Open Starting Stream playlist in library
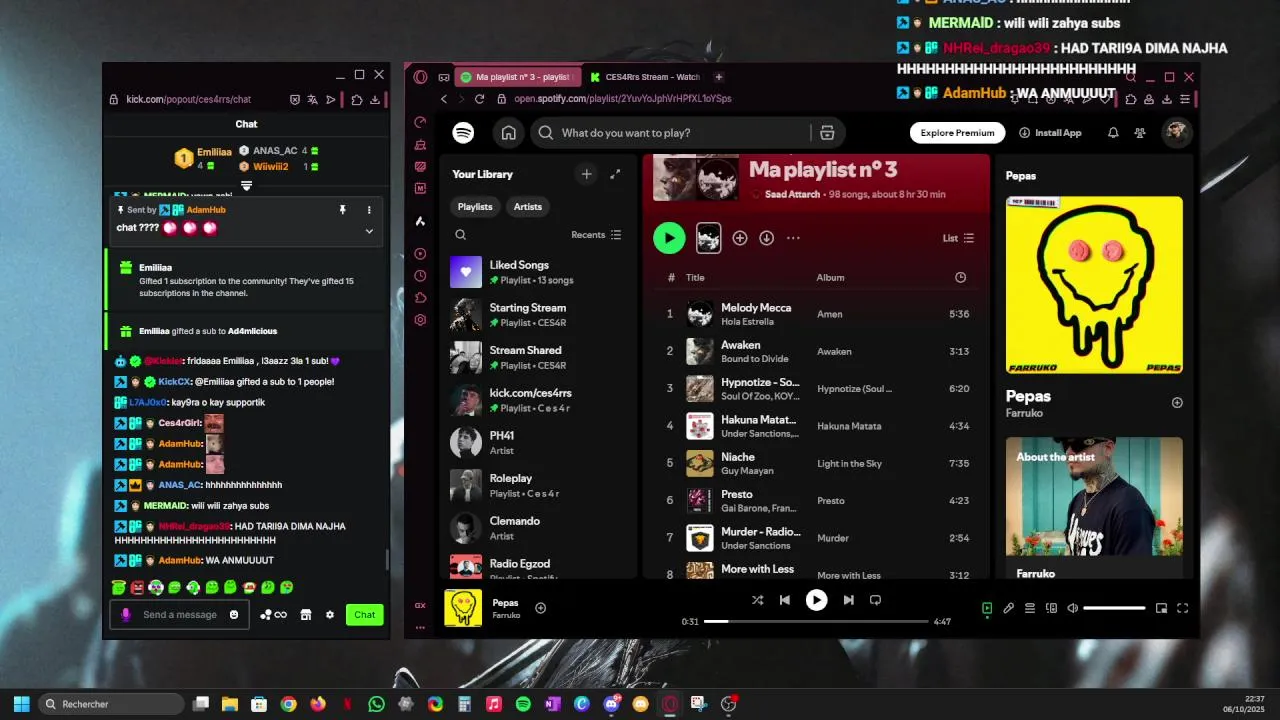This screenshot has width=1280, height=720. pyautogui.click(x=537, y=315)
